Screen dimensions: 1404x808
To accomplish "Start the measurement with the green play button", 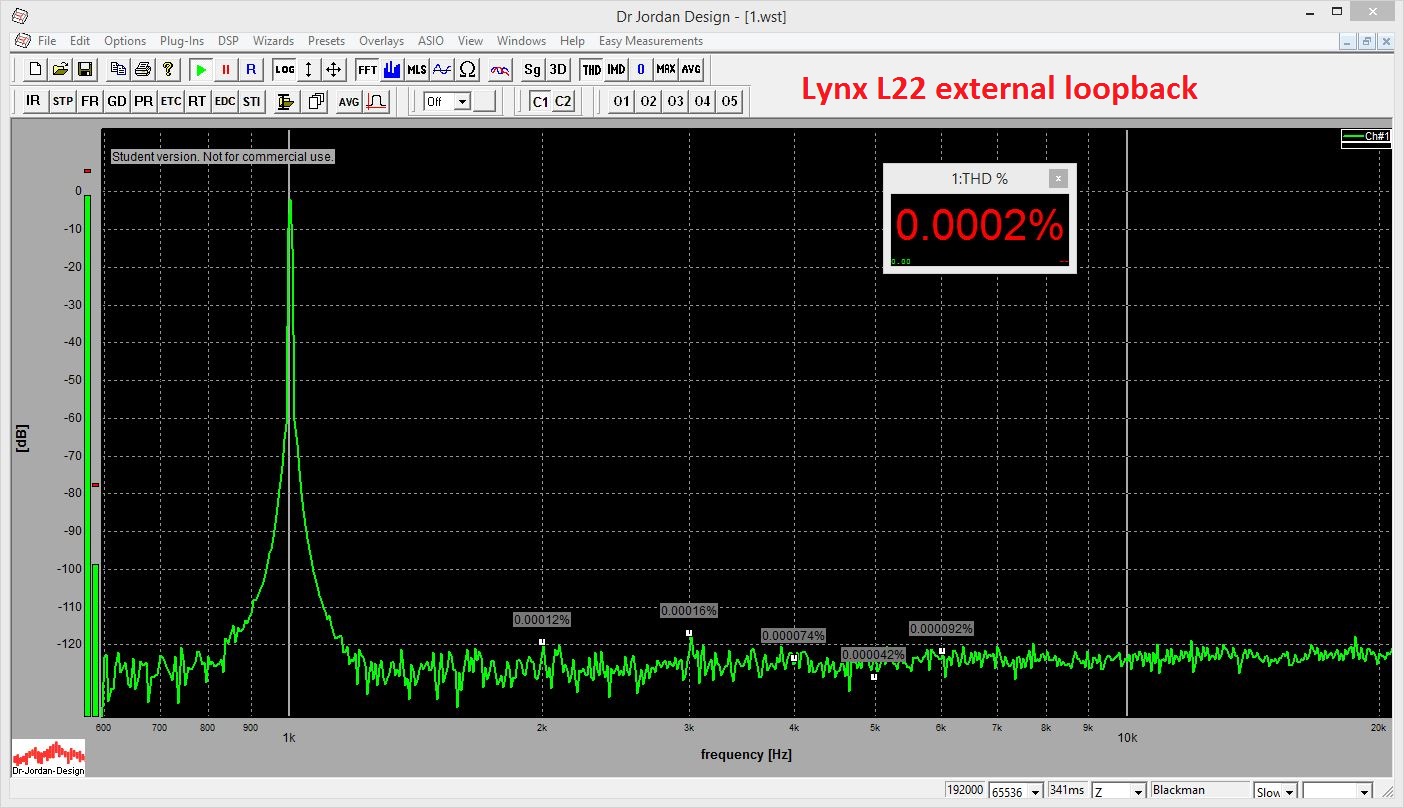I will pos(201,69).
